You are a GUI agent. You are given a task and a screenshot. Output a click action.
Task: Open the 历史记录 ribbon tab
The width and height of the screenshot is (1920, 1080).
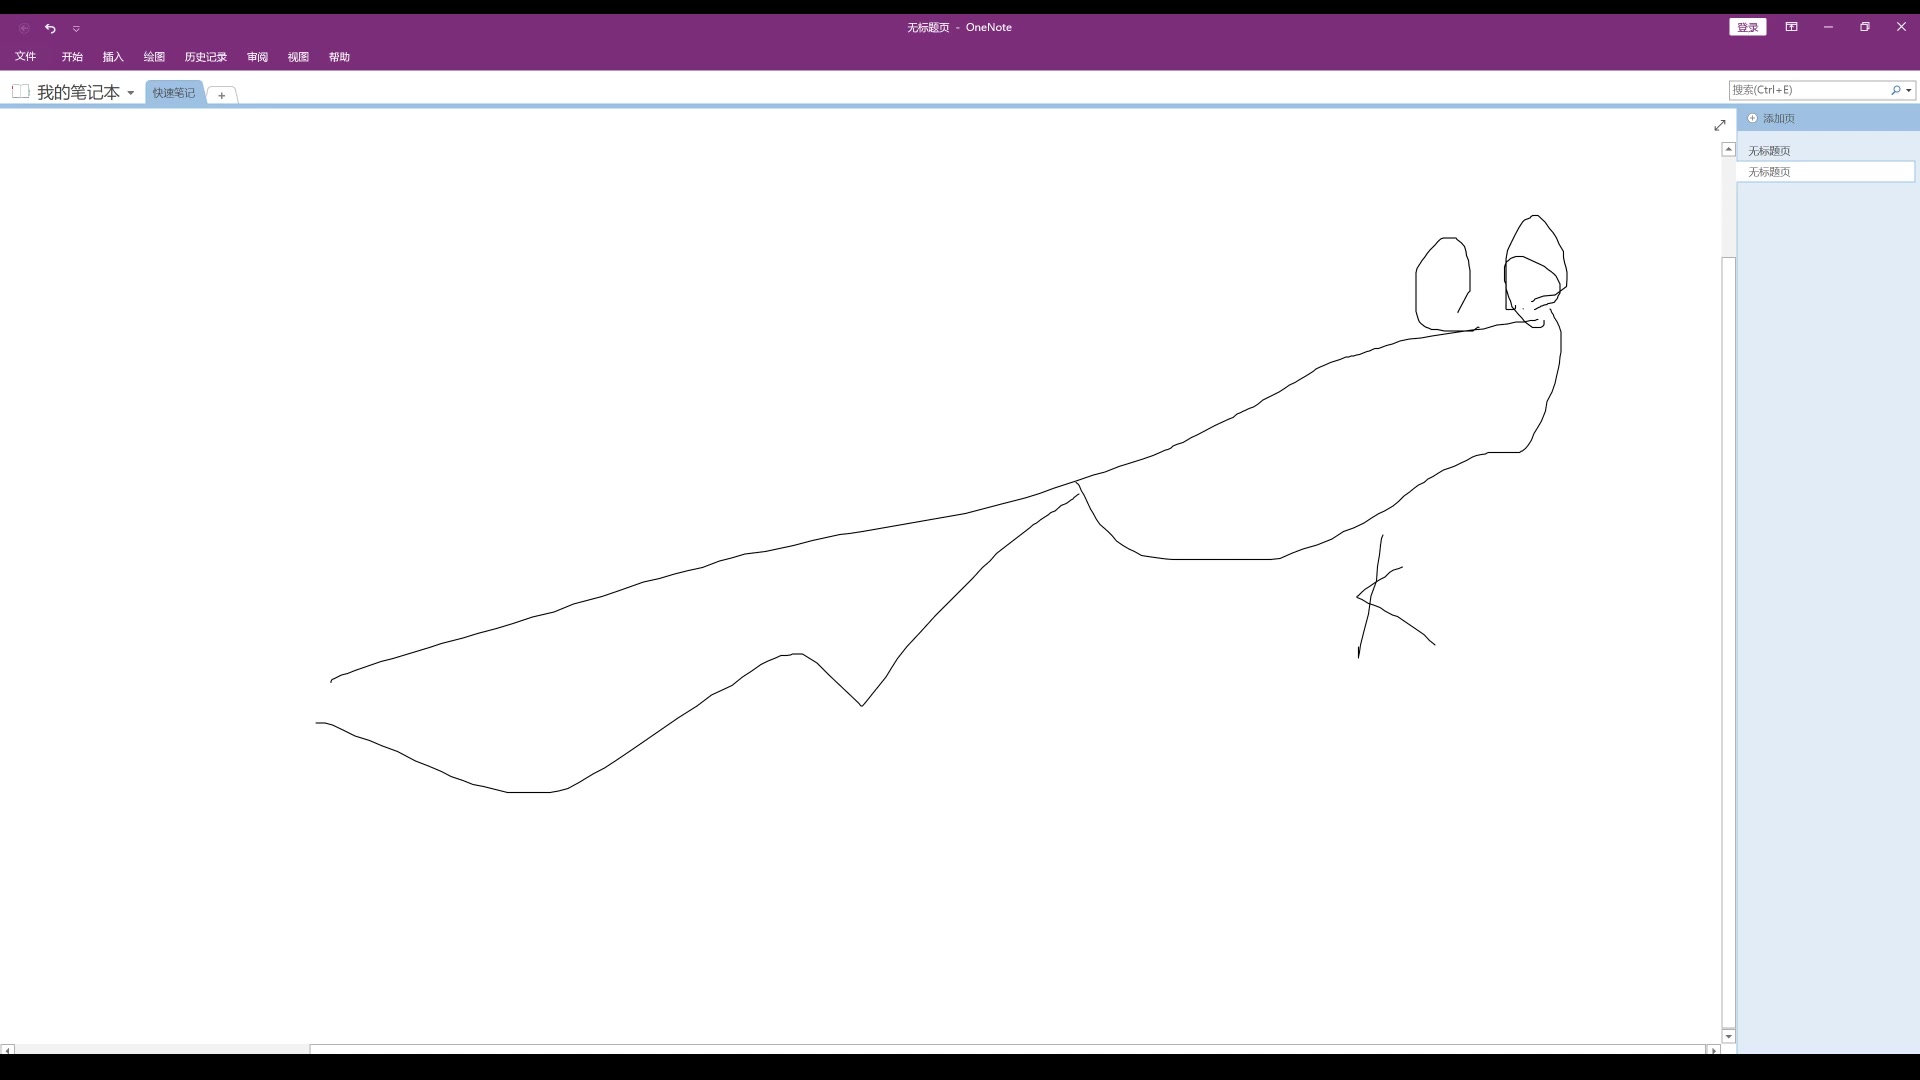coord(206,57)
